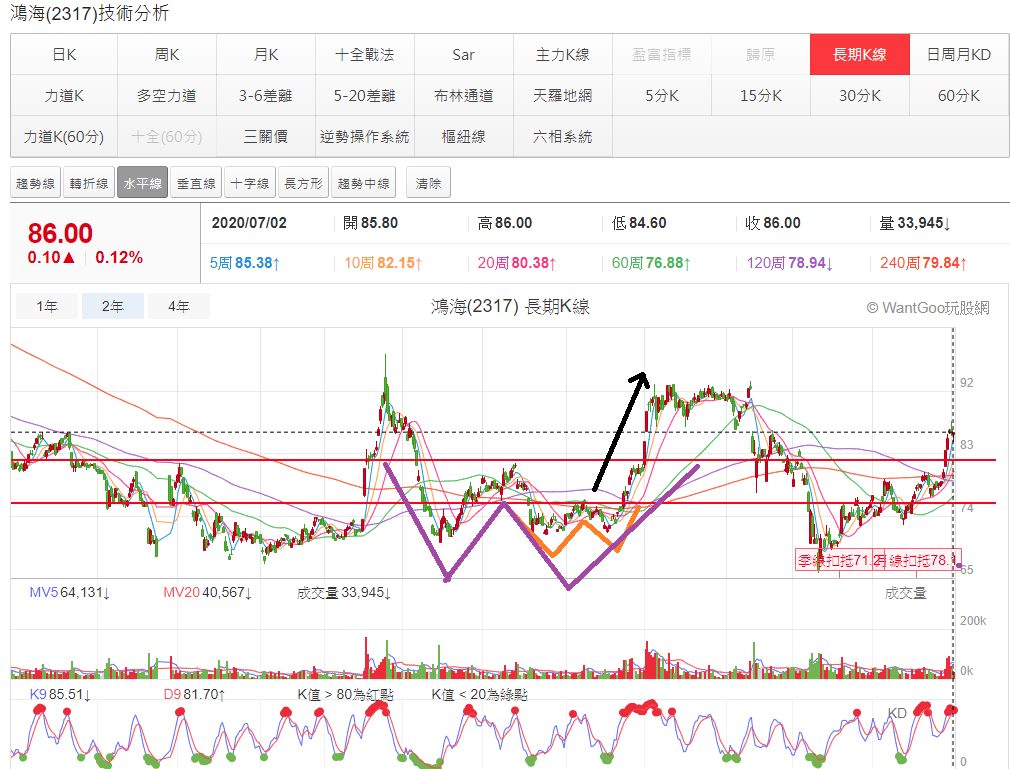Click the large 86.00 price
The image size is (1010, 769).
pos(60,233)
